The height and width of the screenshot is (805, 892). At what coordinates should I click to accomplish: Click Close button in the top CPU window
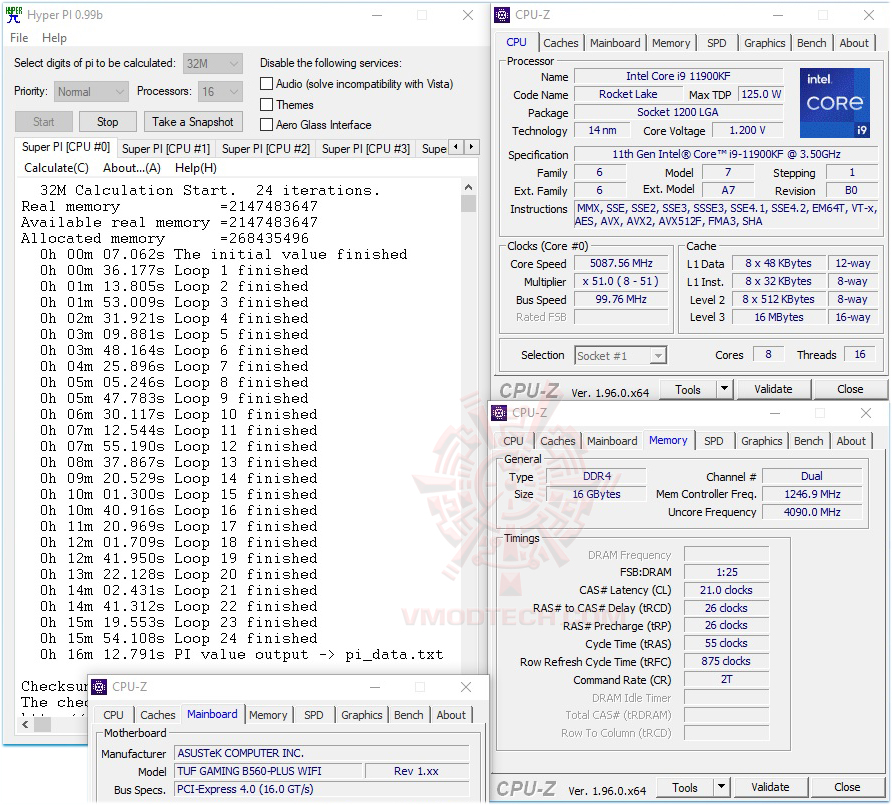pos(850,389)
